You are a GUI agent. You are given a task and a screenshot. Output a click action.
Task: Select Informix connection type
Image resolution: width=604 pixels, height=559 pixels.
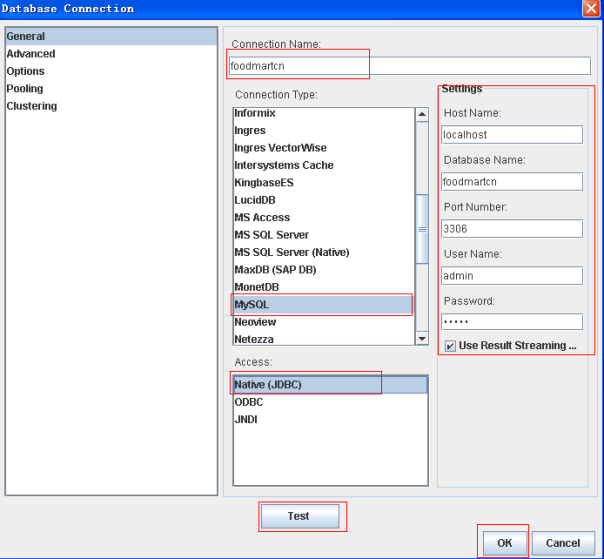coord(324,113)
